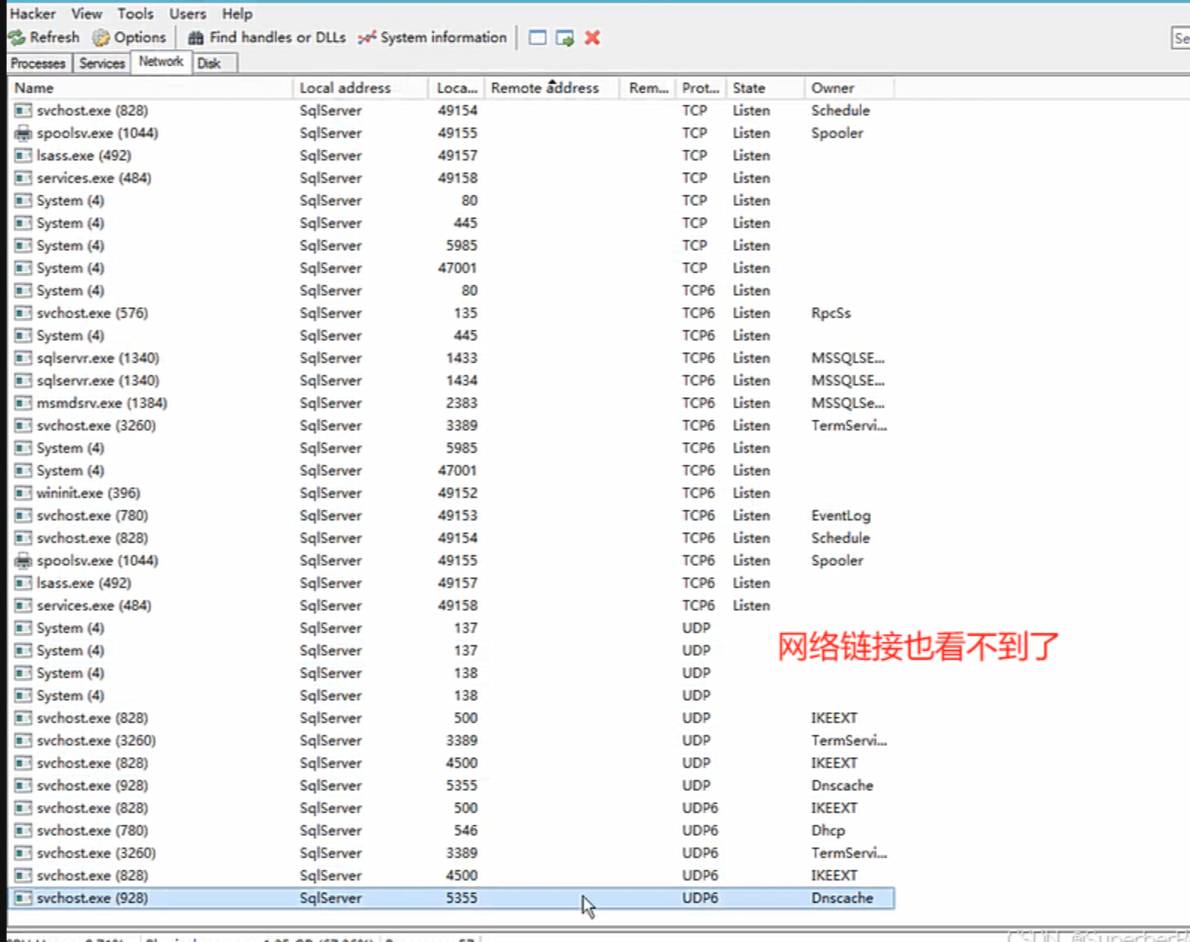The height and width of the screenshot is (942, 1190).
Task: Click the printer icon for spoolsv.exe TCP6 row
Action: pyautogui.click(x=24, y=561)
